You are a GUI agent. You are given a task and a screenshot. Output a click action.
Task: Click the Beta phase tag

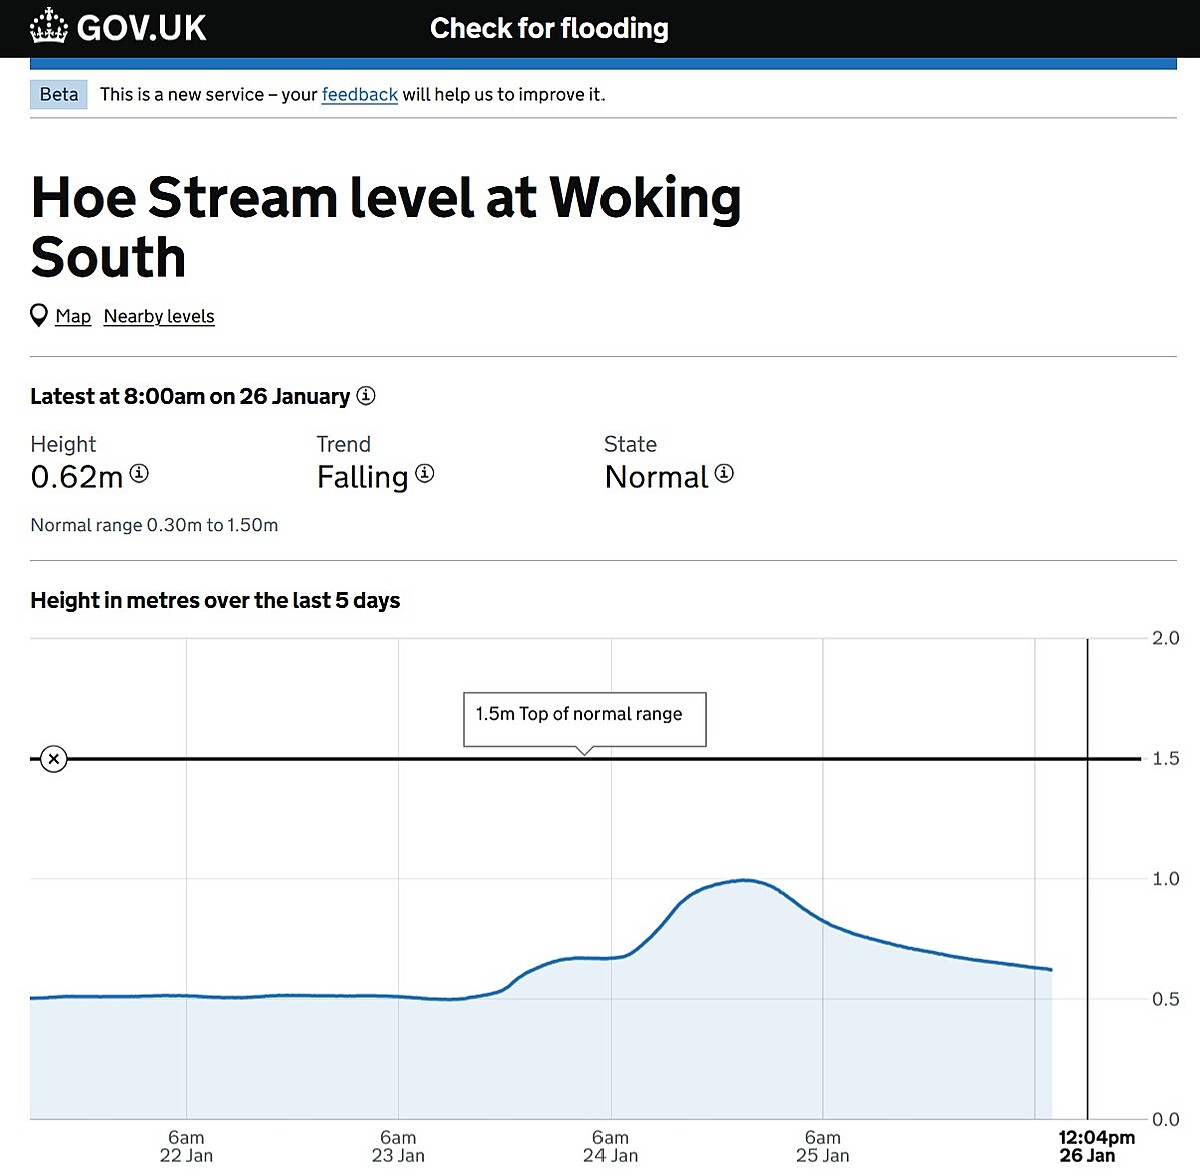pos(58,94)
